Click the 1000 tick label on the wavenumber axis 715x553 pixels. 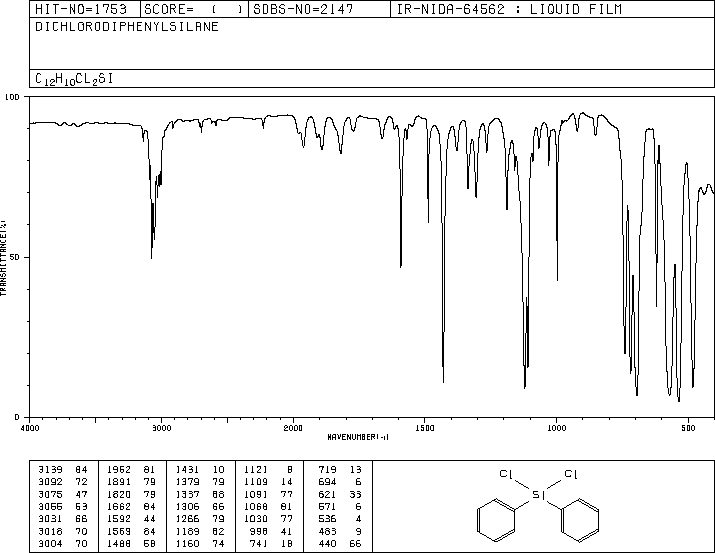556,428
